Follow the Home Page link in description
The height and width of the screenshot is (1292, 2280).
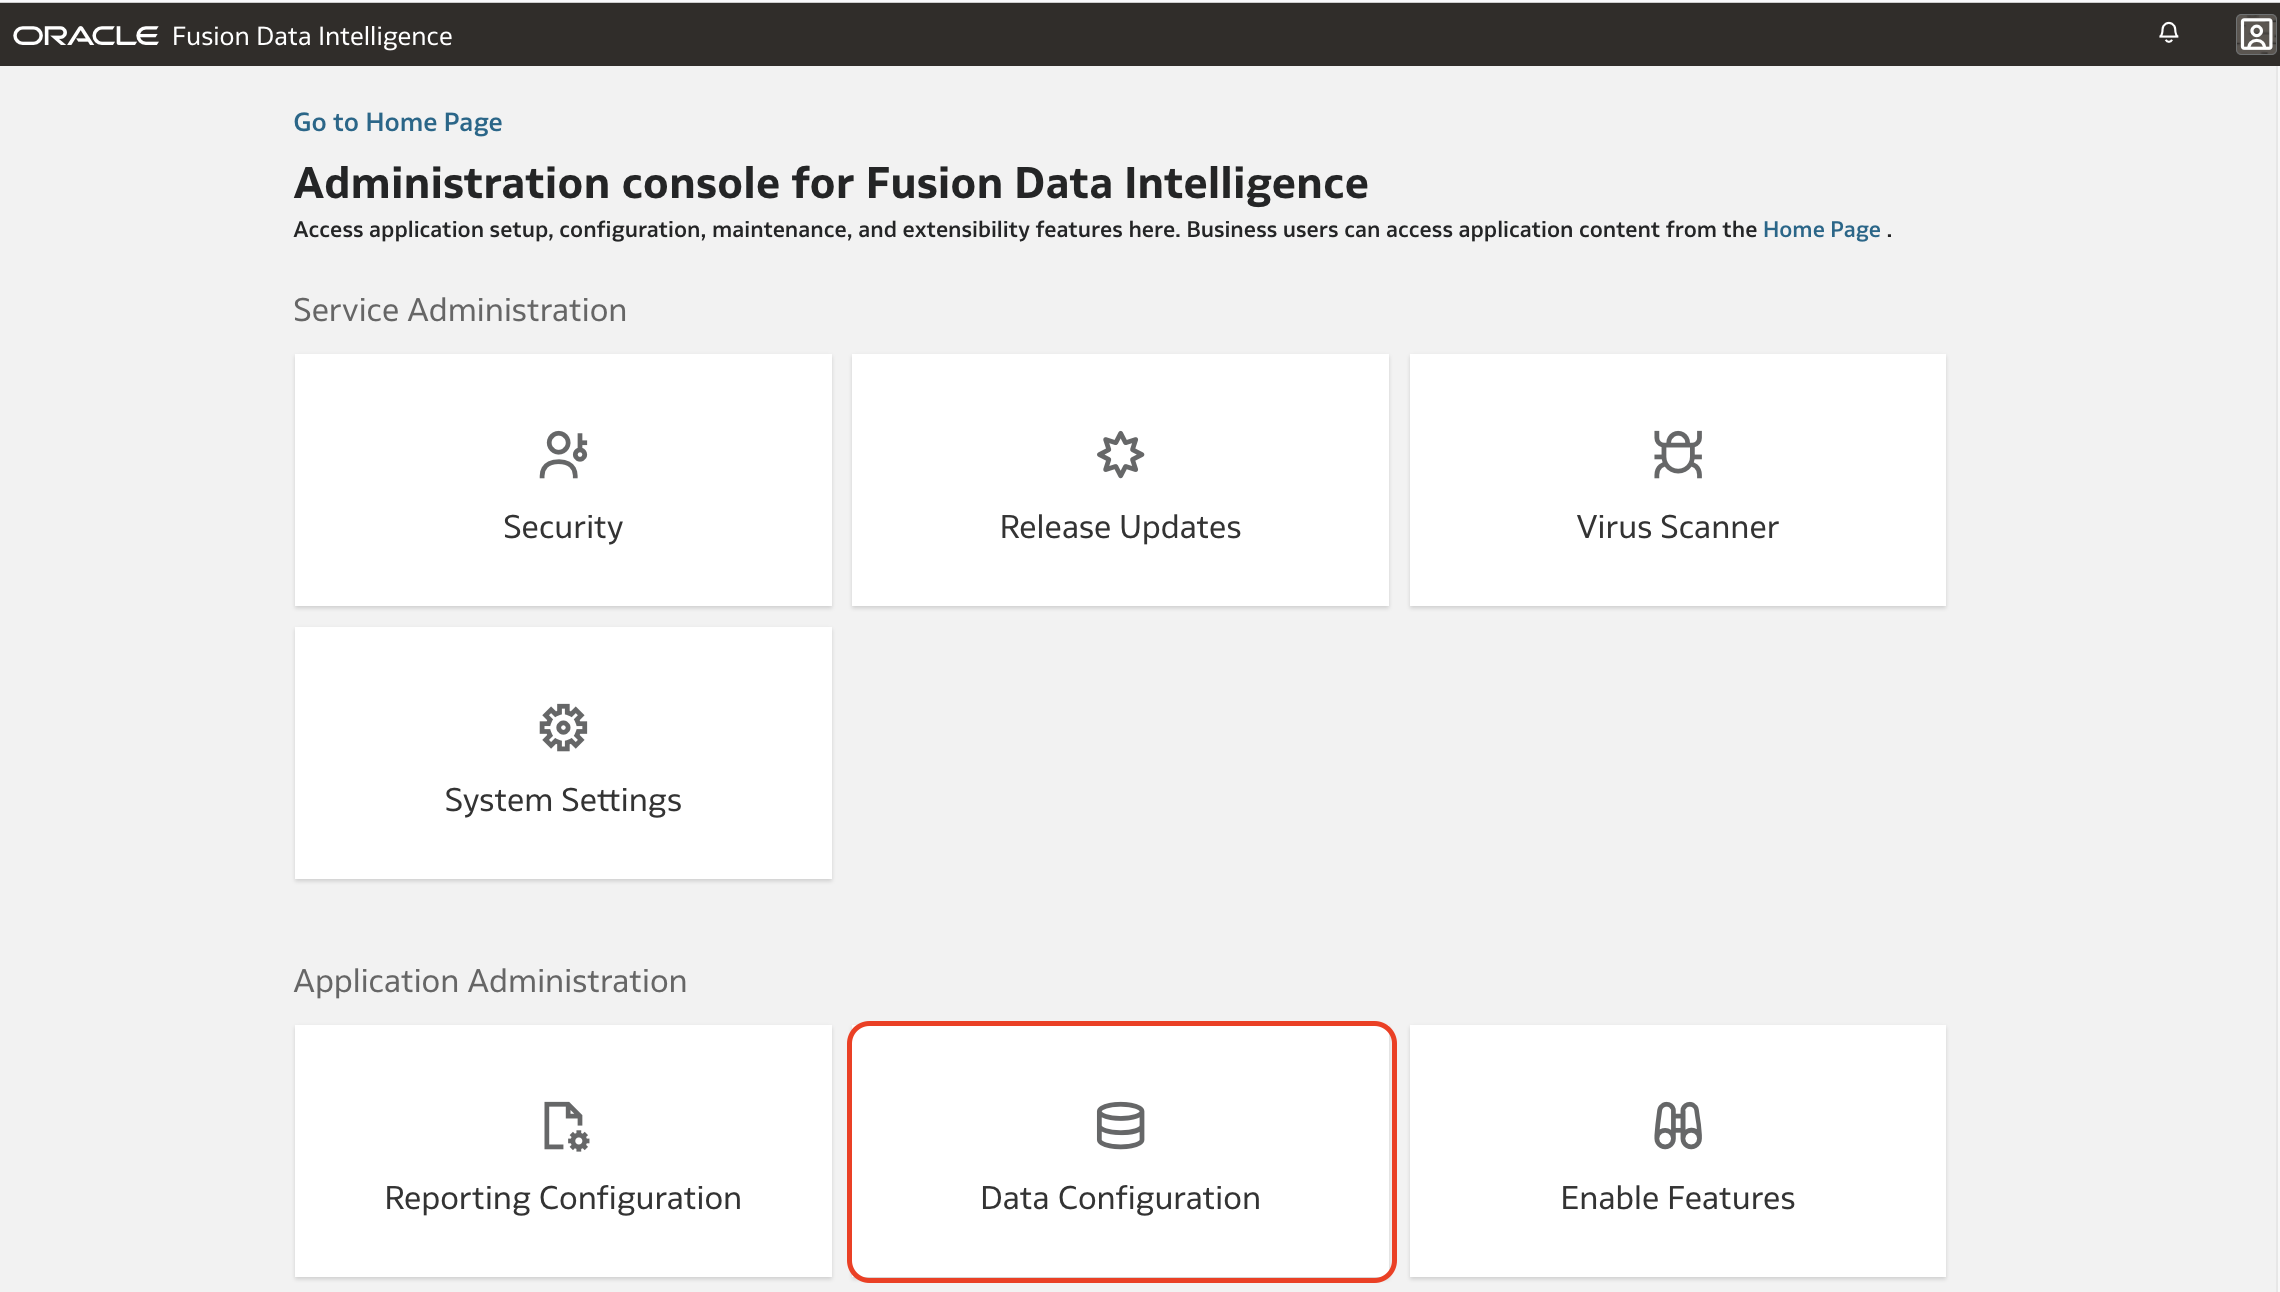pyautogui.click(x=1821, y=230)
